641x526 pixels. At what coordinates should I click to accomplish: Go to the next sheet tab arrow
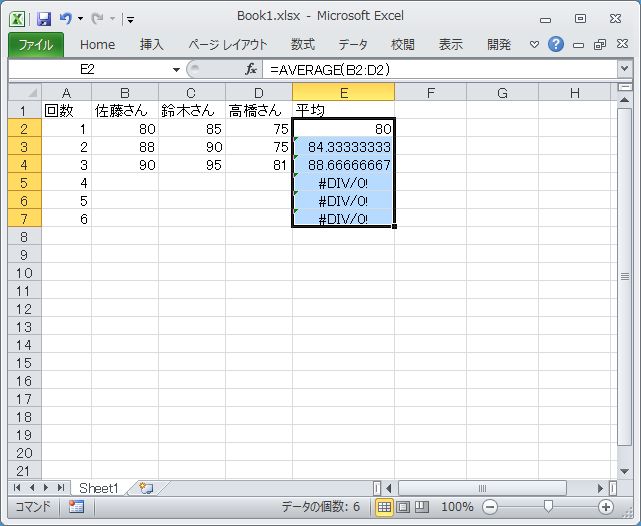click(46, 487)
